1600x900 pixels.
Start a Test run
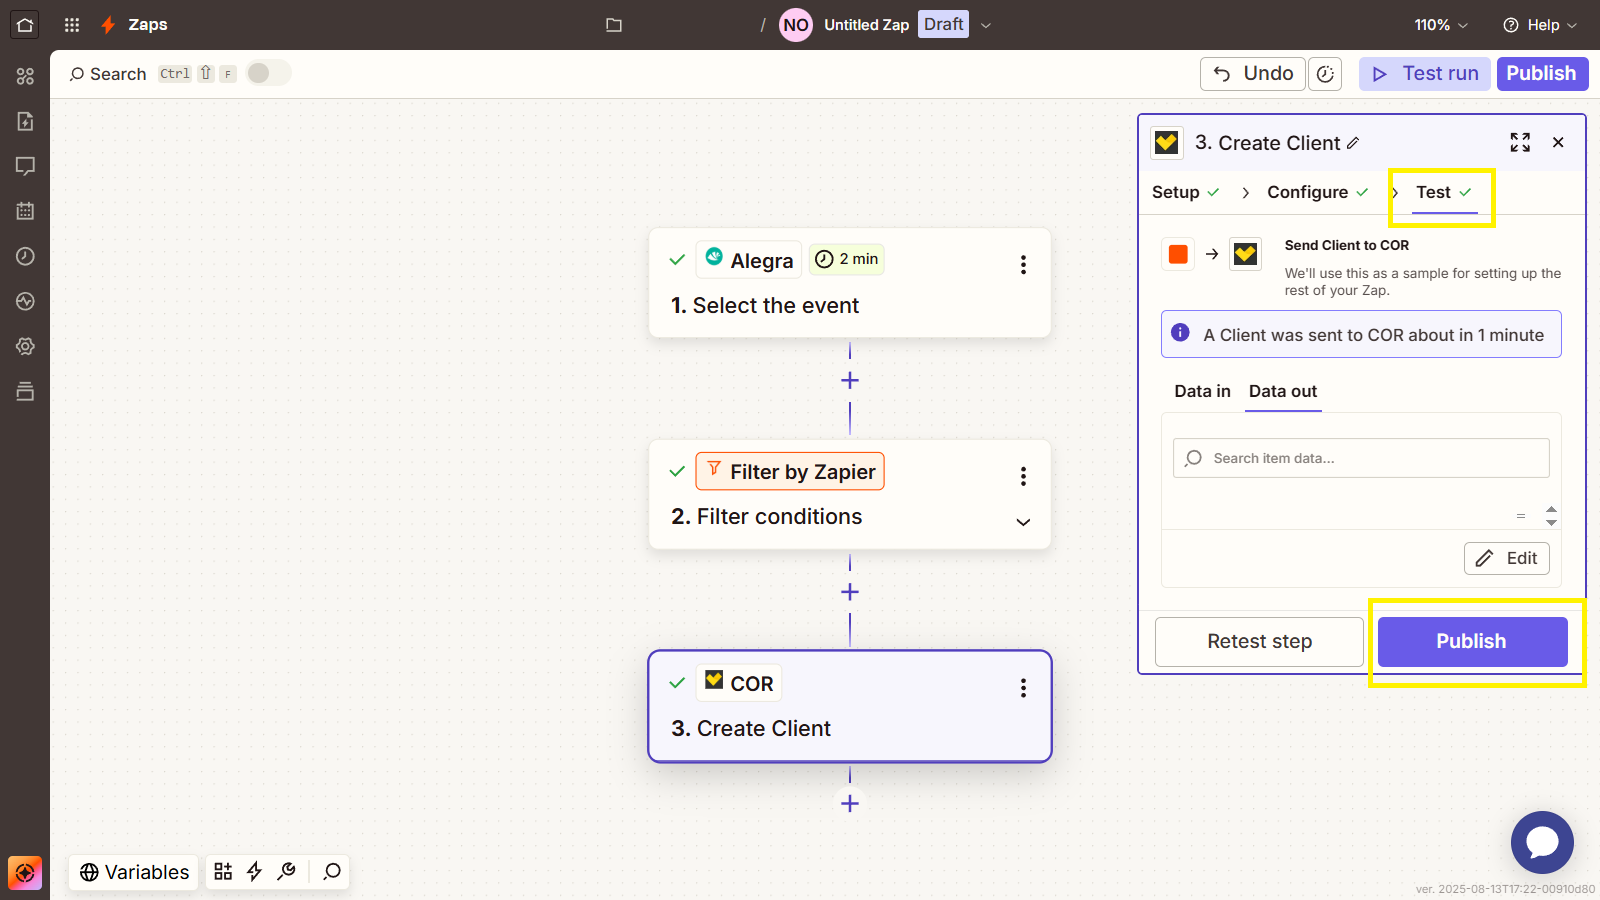(x=1425, y=74)
